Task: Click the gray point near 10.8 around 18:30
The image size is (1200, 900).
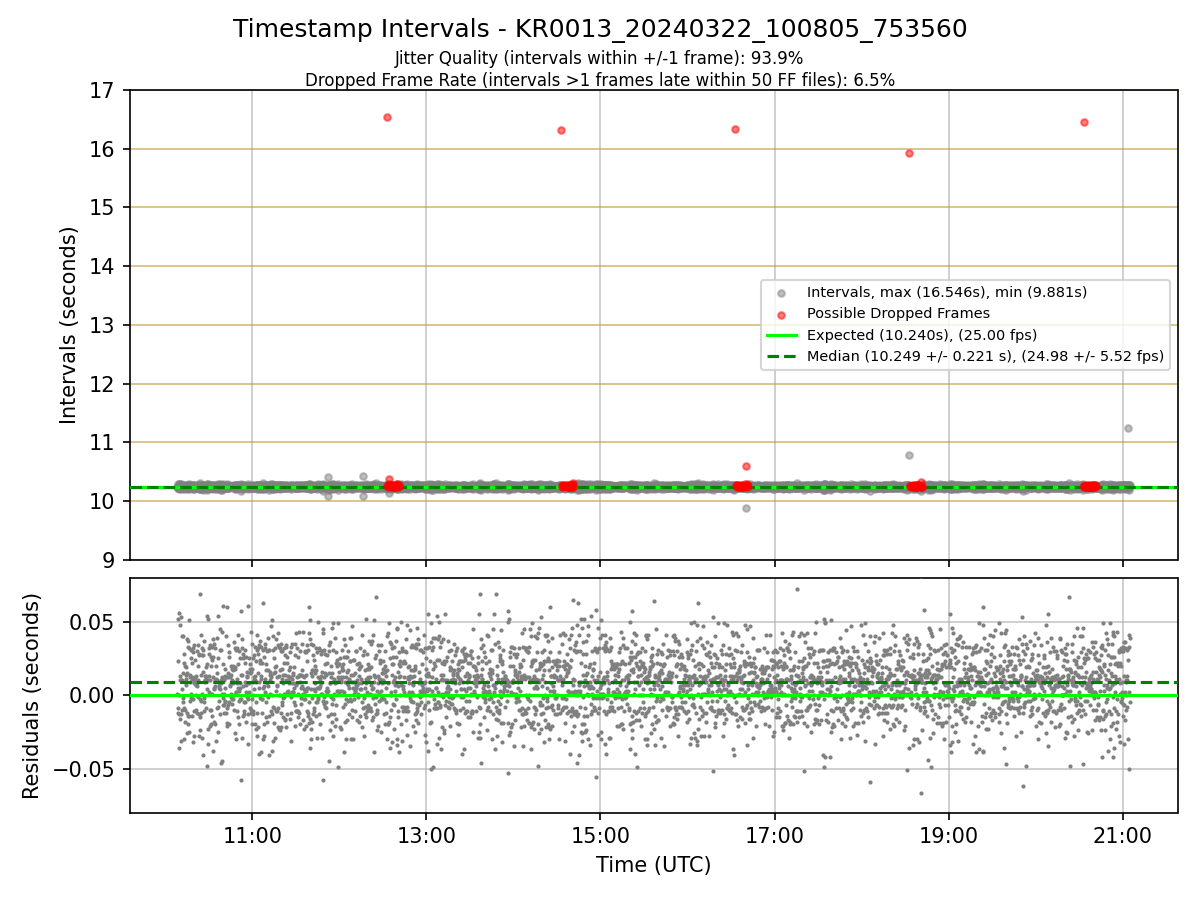Action: point(909,455)
